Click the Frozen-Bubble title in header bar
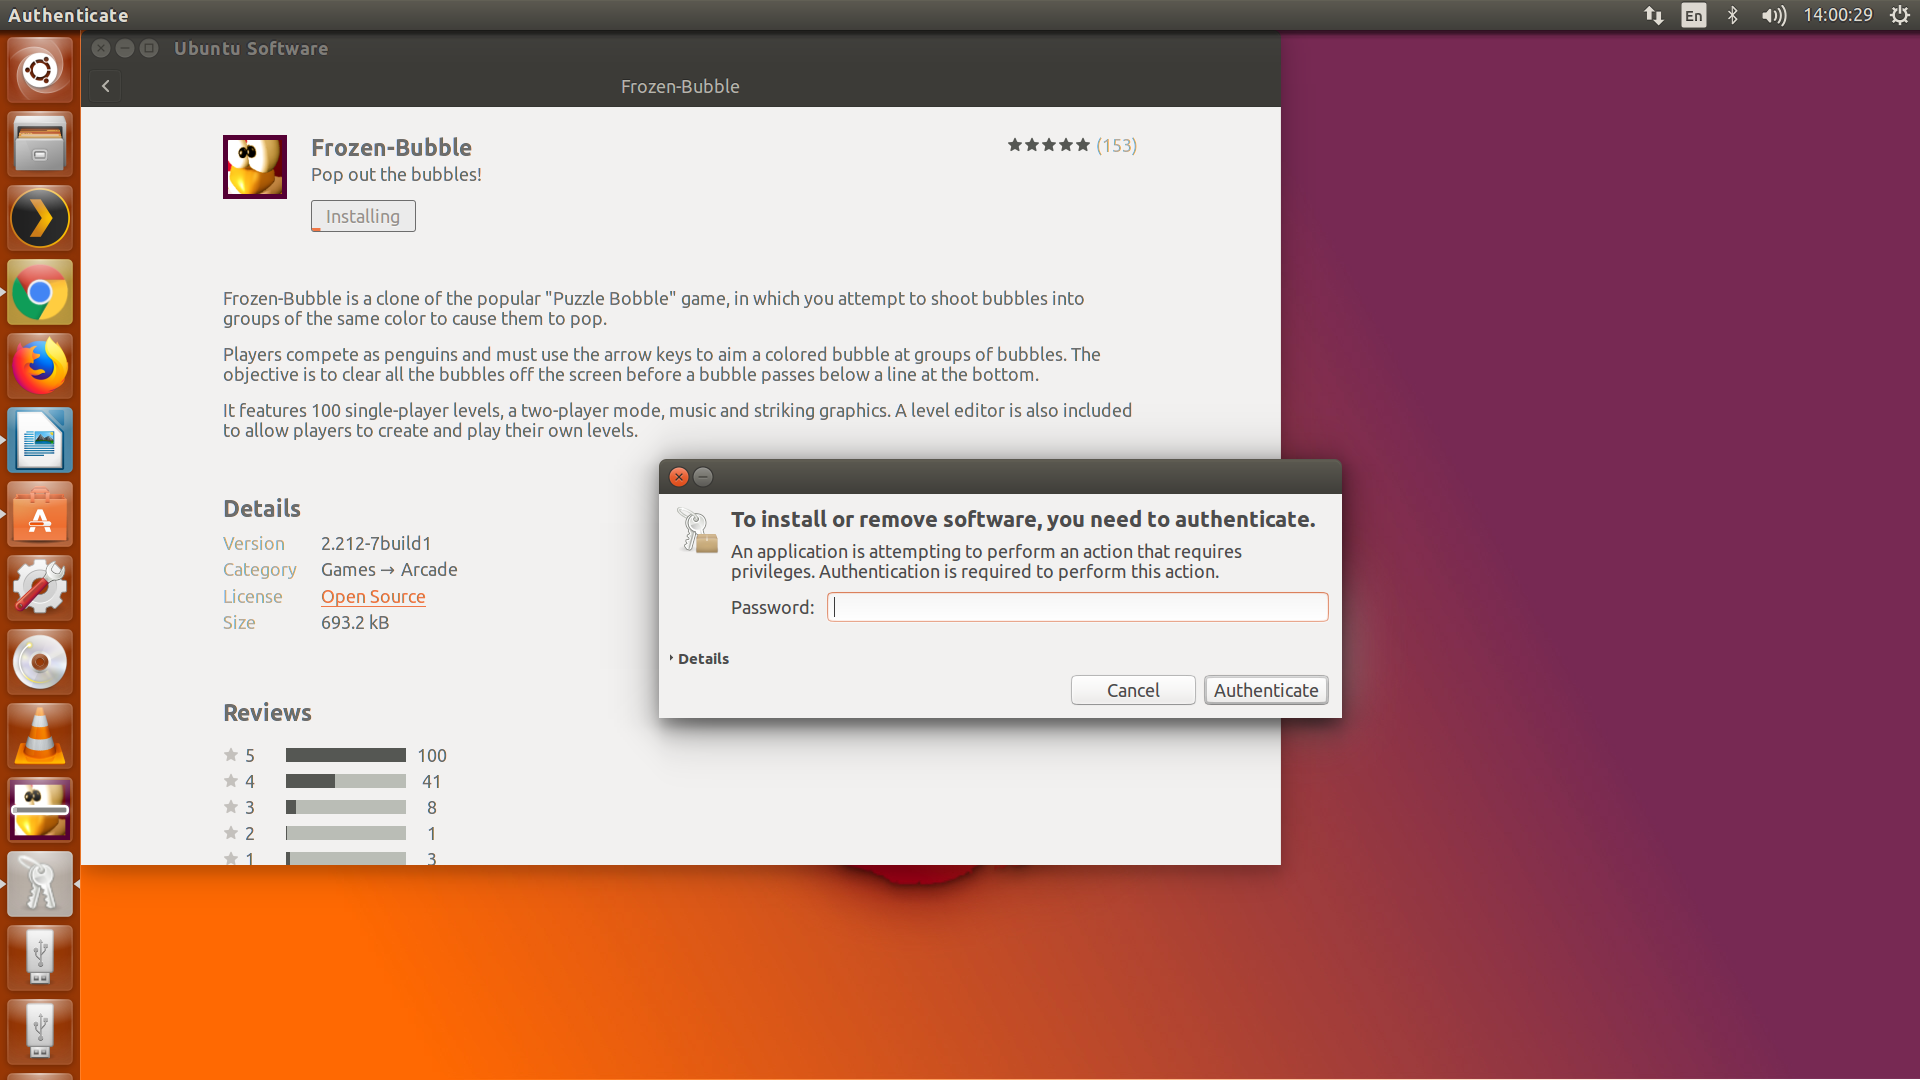Viewport: 1920px width, 1080px height. click(x=680, y=86)
